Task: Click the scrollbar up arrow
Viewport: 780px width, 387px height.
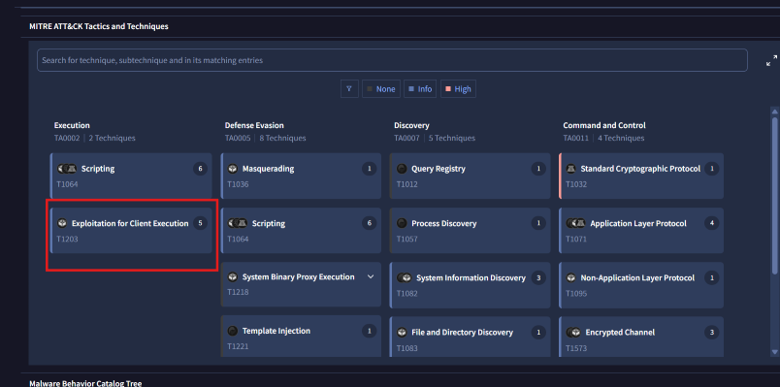Action: coord(774,111)
